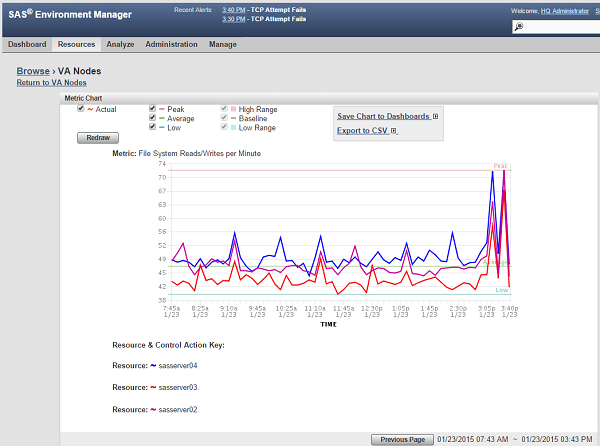Viewport: 600px width, 446px height.
Task: Click the sasserver02 resource name
Action: point(179,410)
